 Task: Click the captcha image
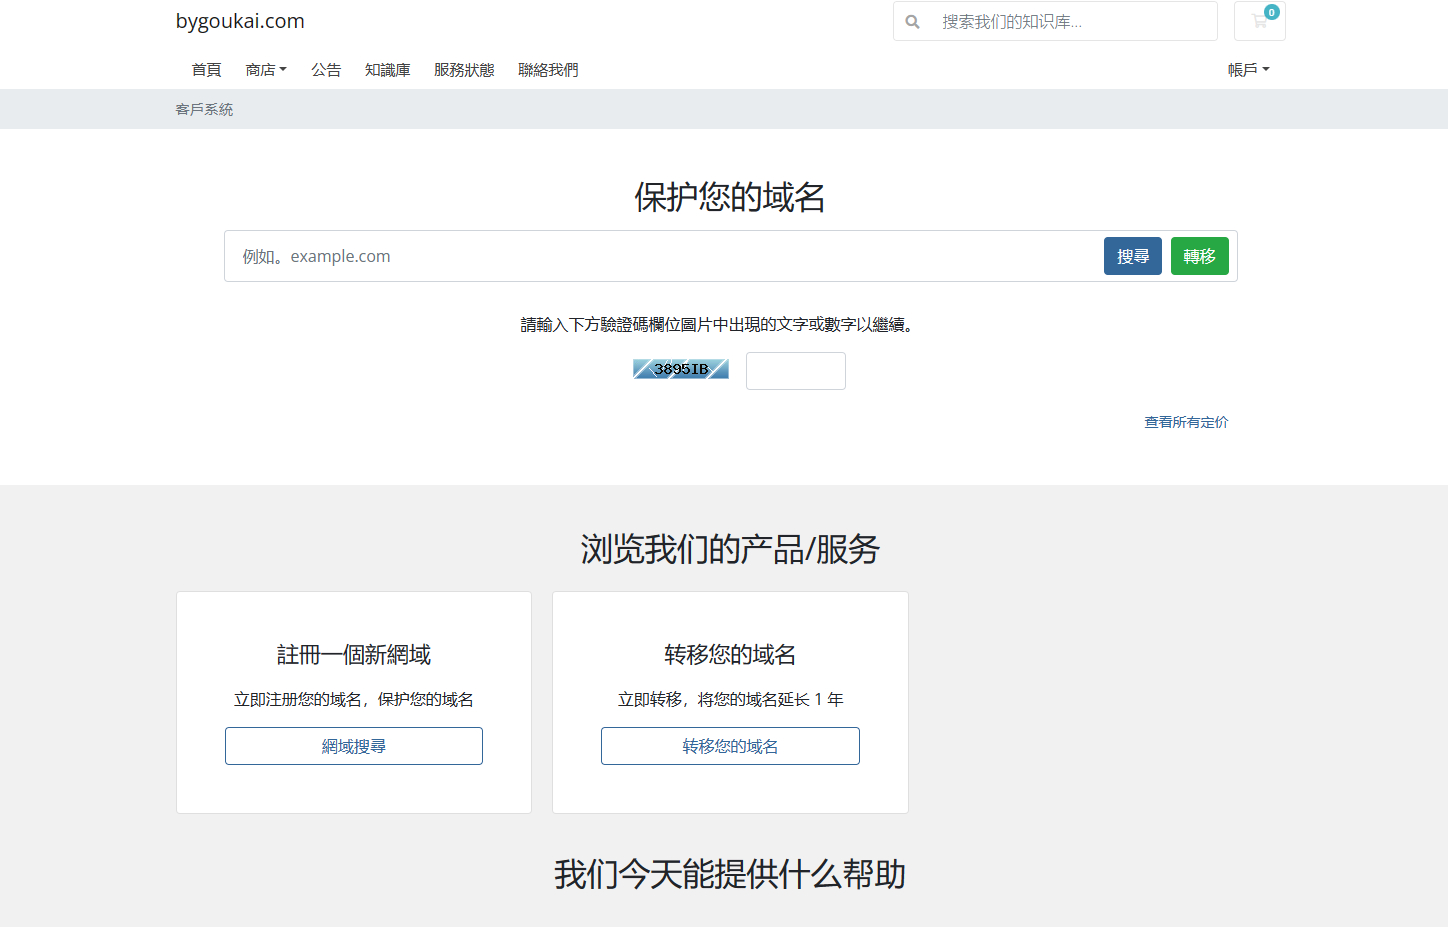(x=681, y=369)
